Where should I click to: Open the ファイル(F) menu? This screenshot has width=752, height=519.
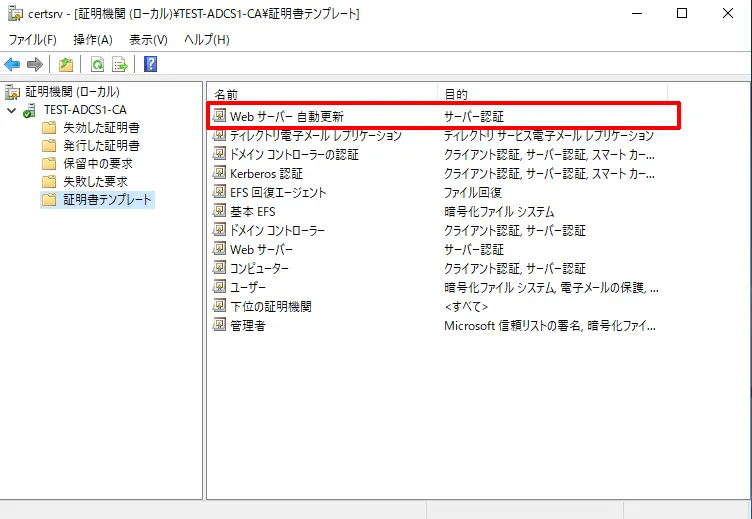pos(33,40)
